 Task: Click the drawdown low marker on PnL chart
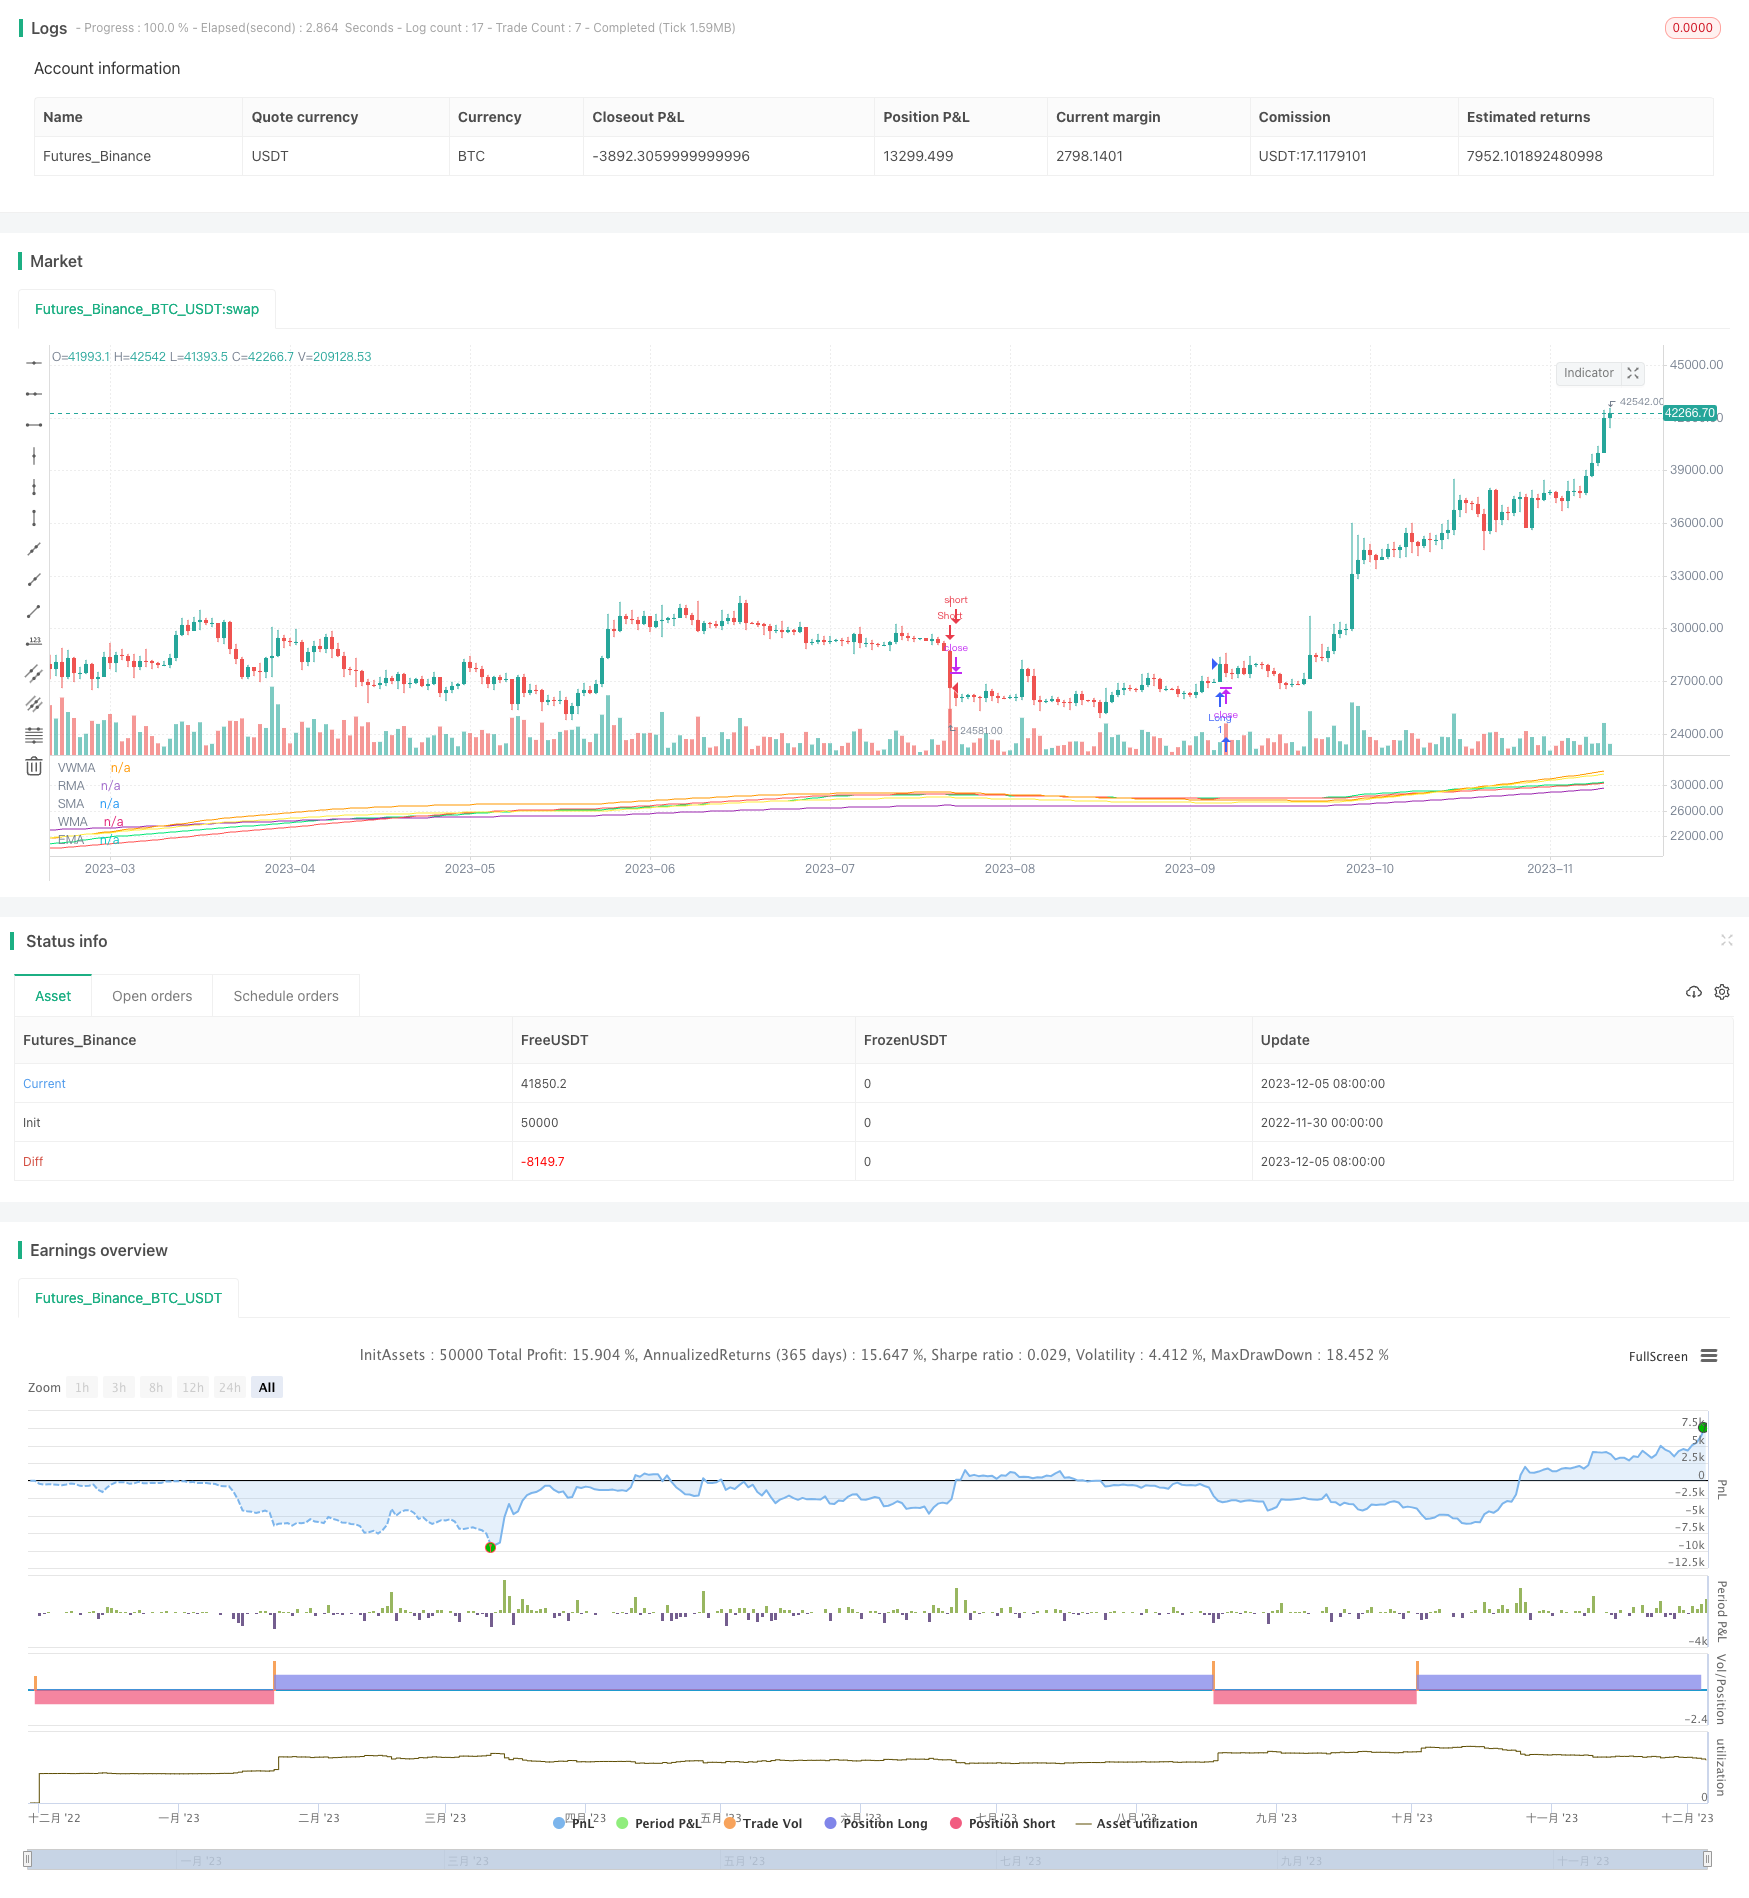(490, 1548)
